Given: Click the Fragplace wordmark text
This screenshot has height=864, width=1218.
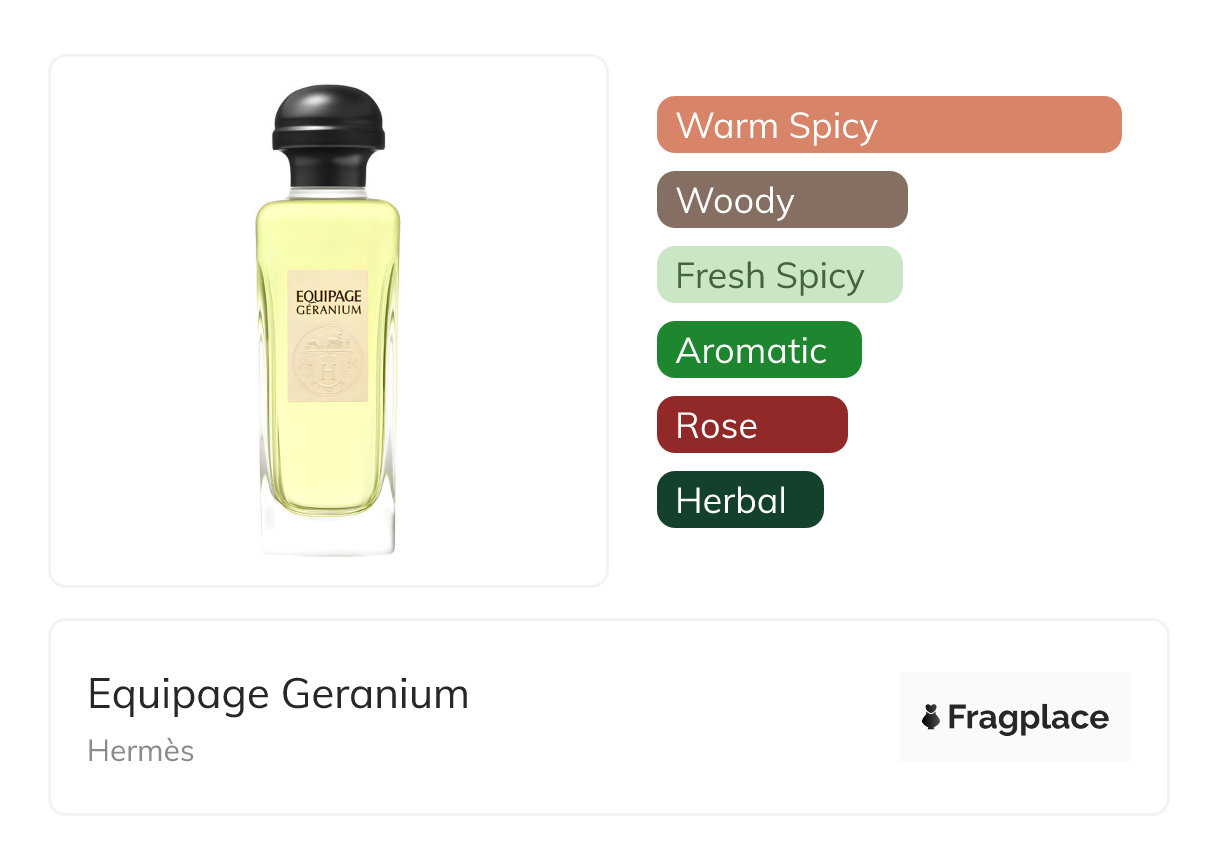Looking at the screenshot, I should [x=1028, y=717].
